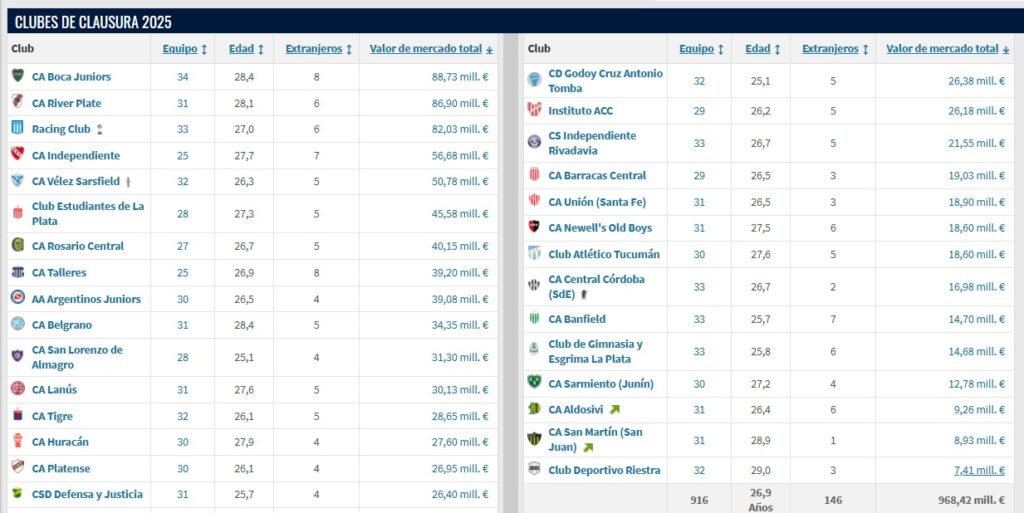Click the green promoted arrow beside CA Aldosivi

point(615,410)
